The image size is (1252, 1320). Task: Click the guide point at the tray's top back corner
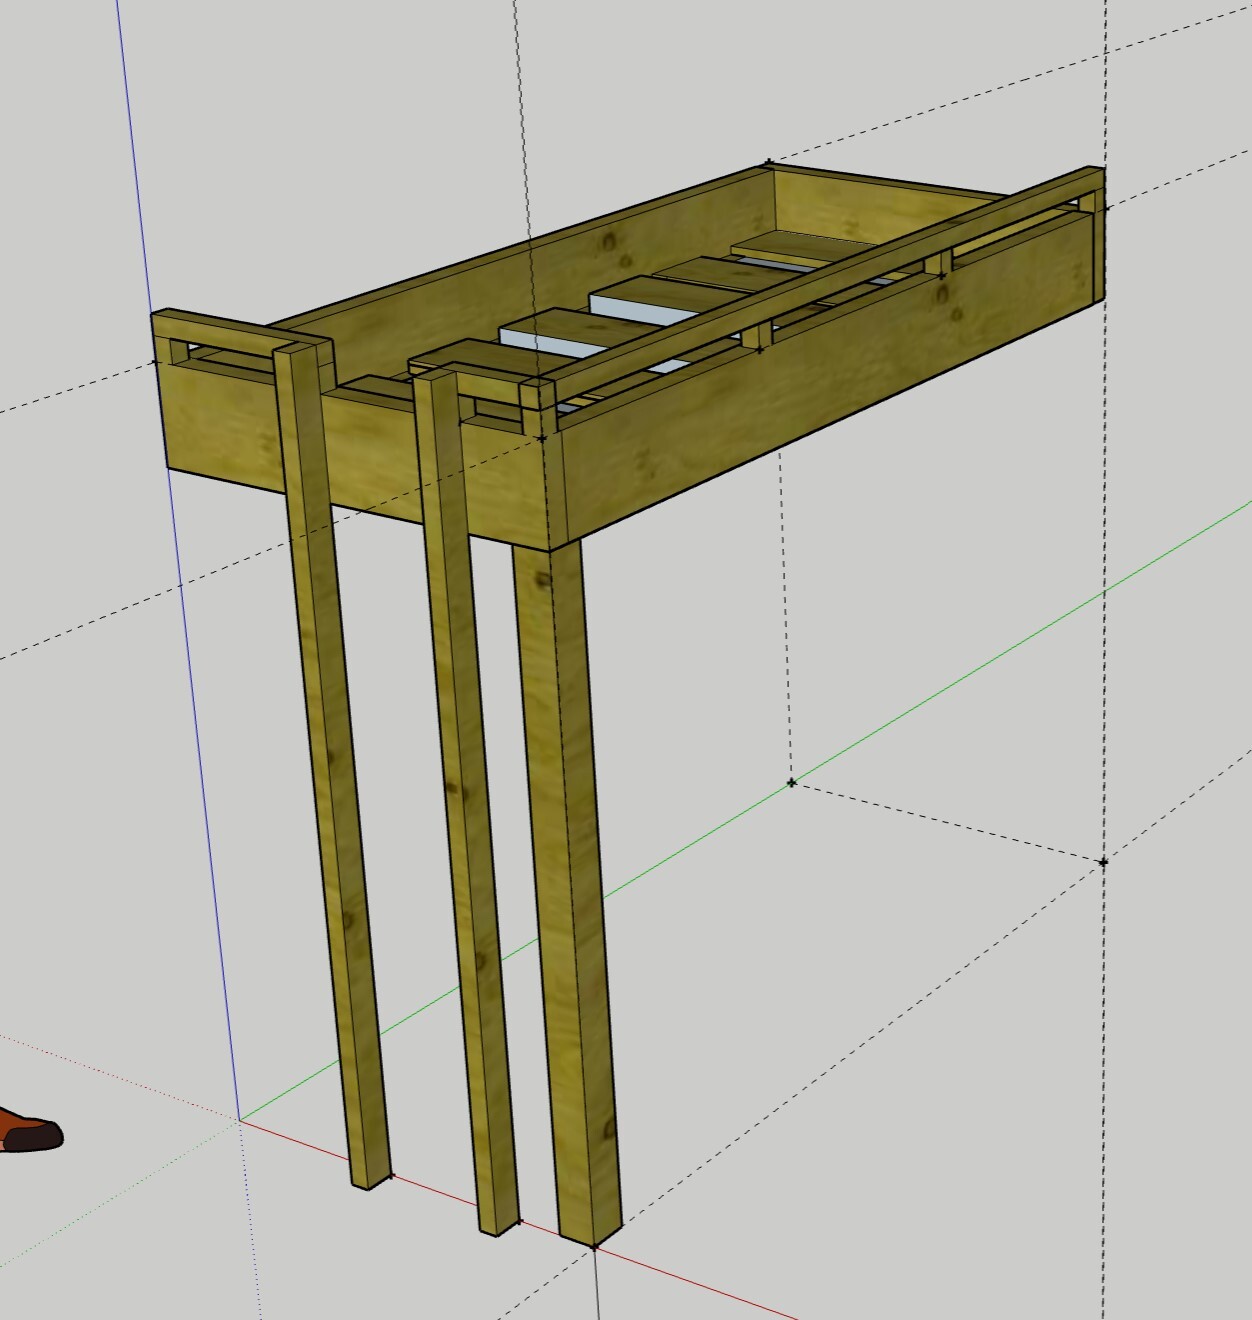click(x=768, y=162)
